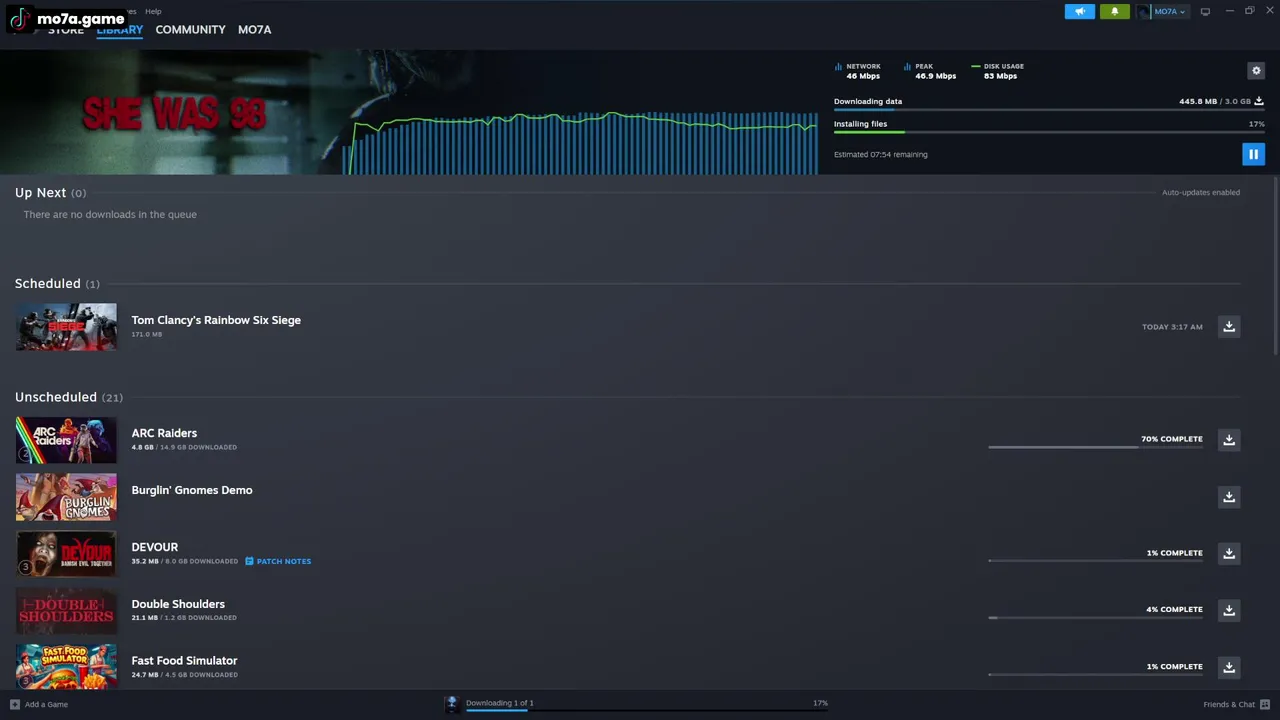Click the Downloading data progress bar
Viewport: 1280px width, 720px height.
(1049, 109)
